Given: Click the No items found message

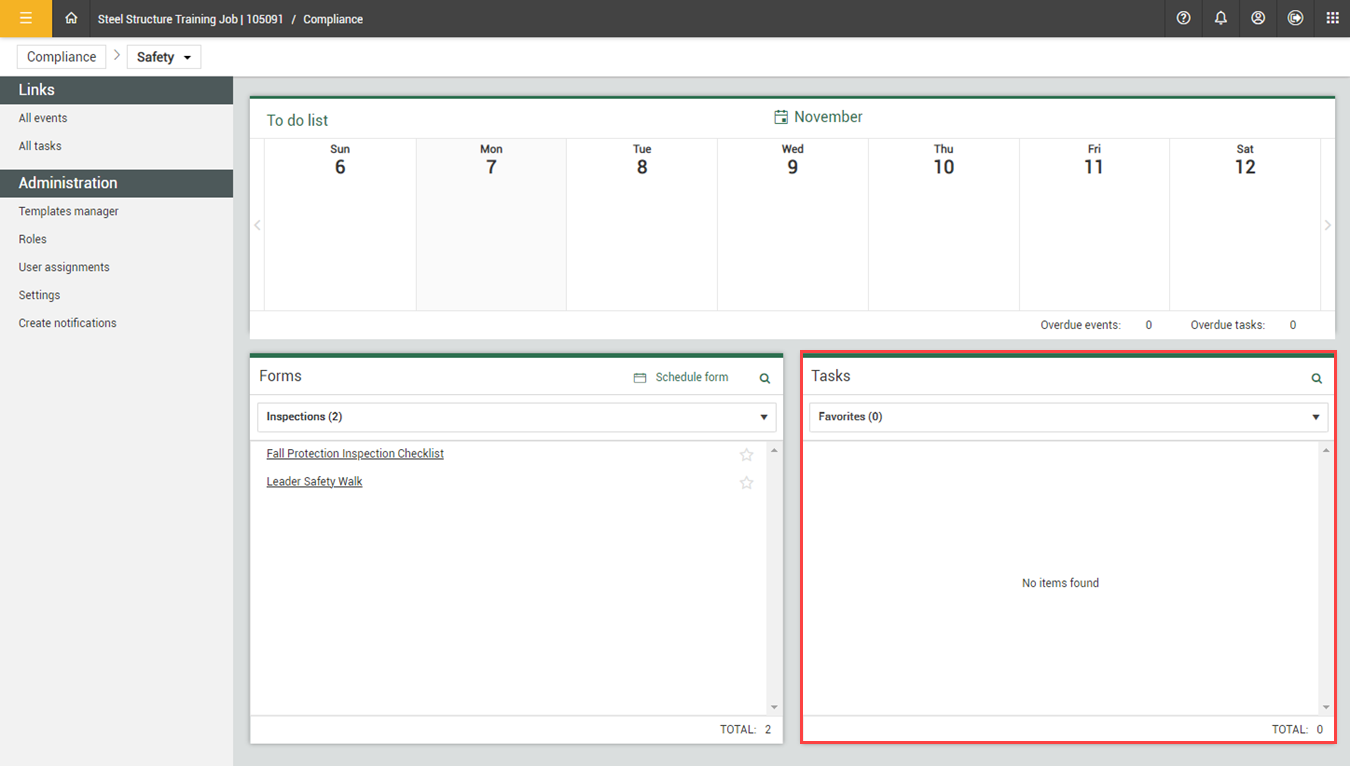Looking at the screenshot, I should click(1060, 583).
